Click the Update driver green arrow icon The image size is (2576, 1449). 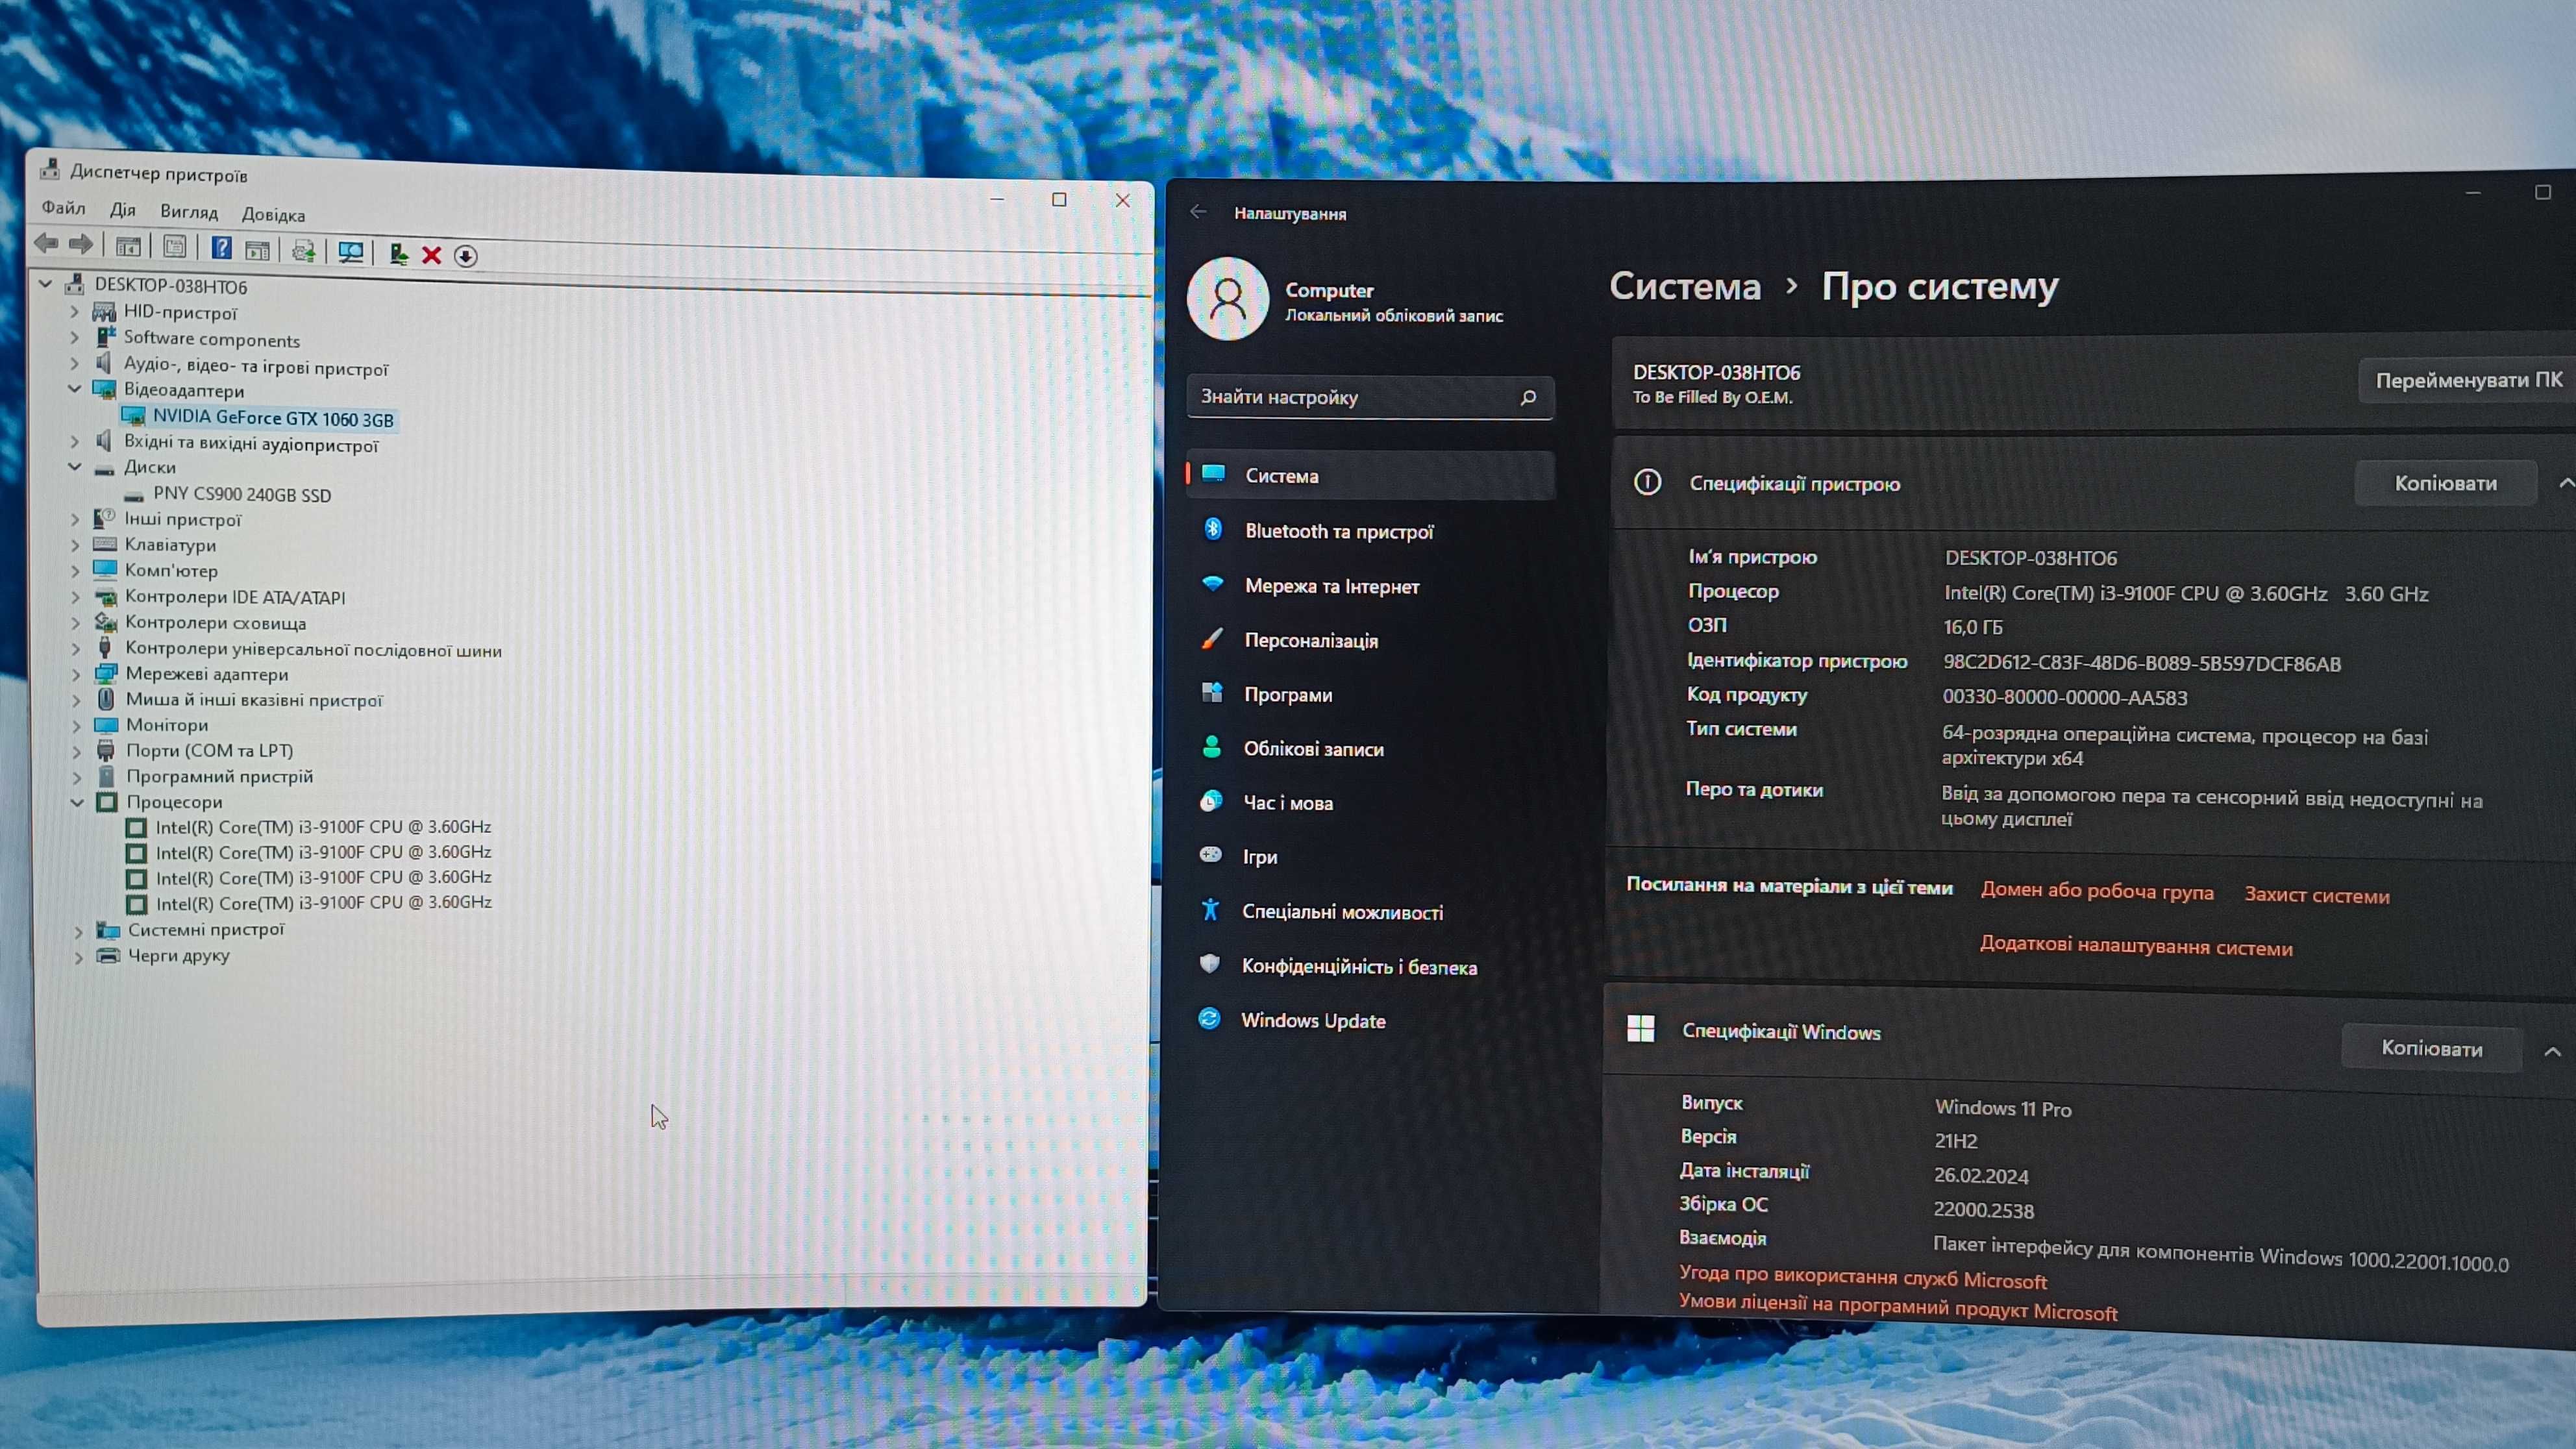click(x=398, y=254)
